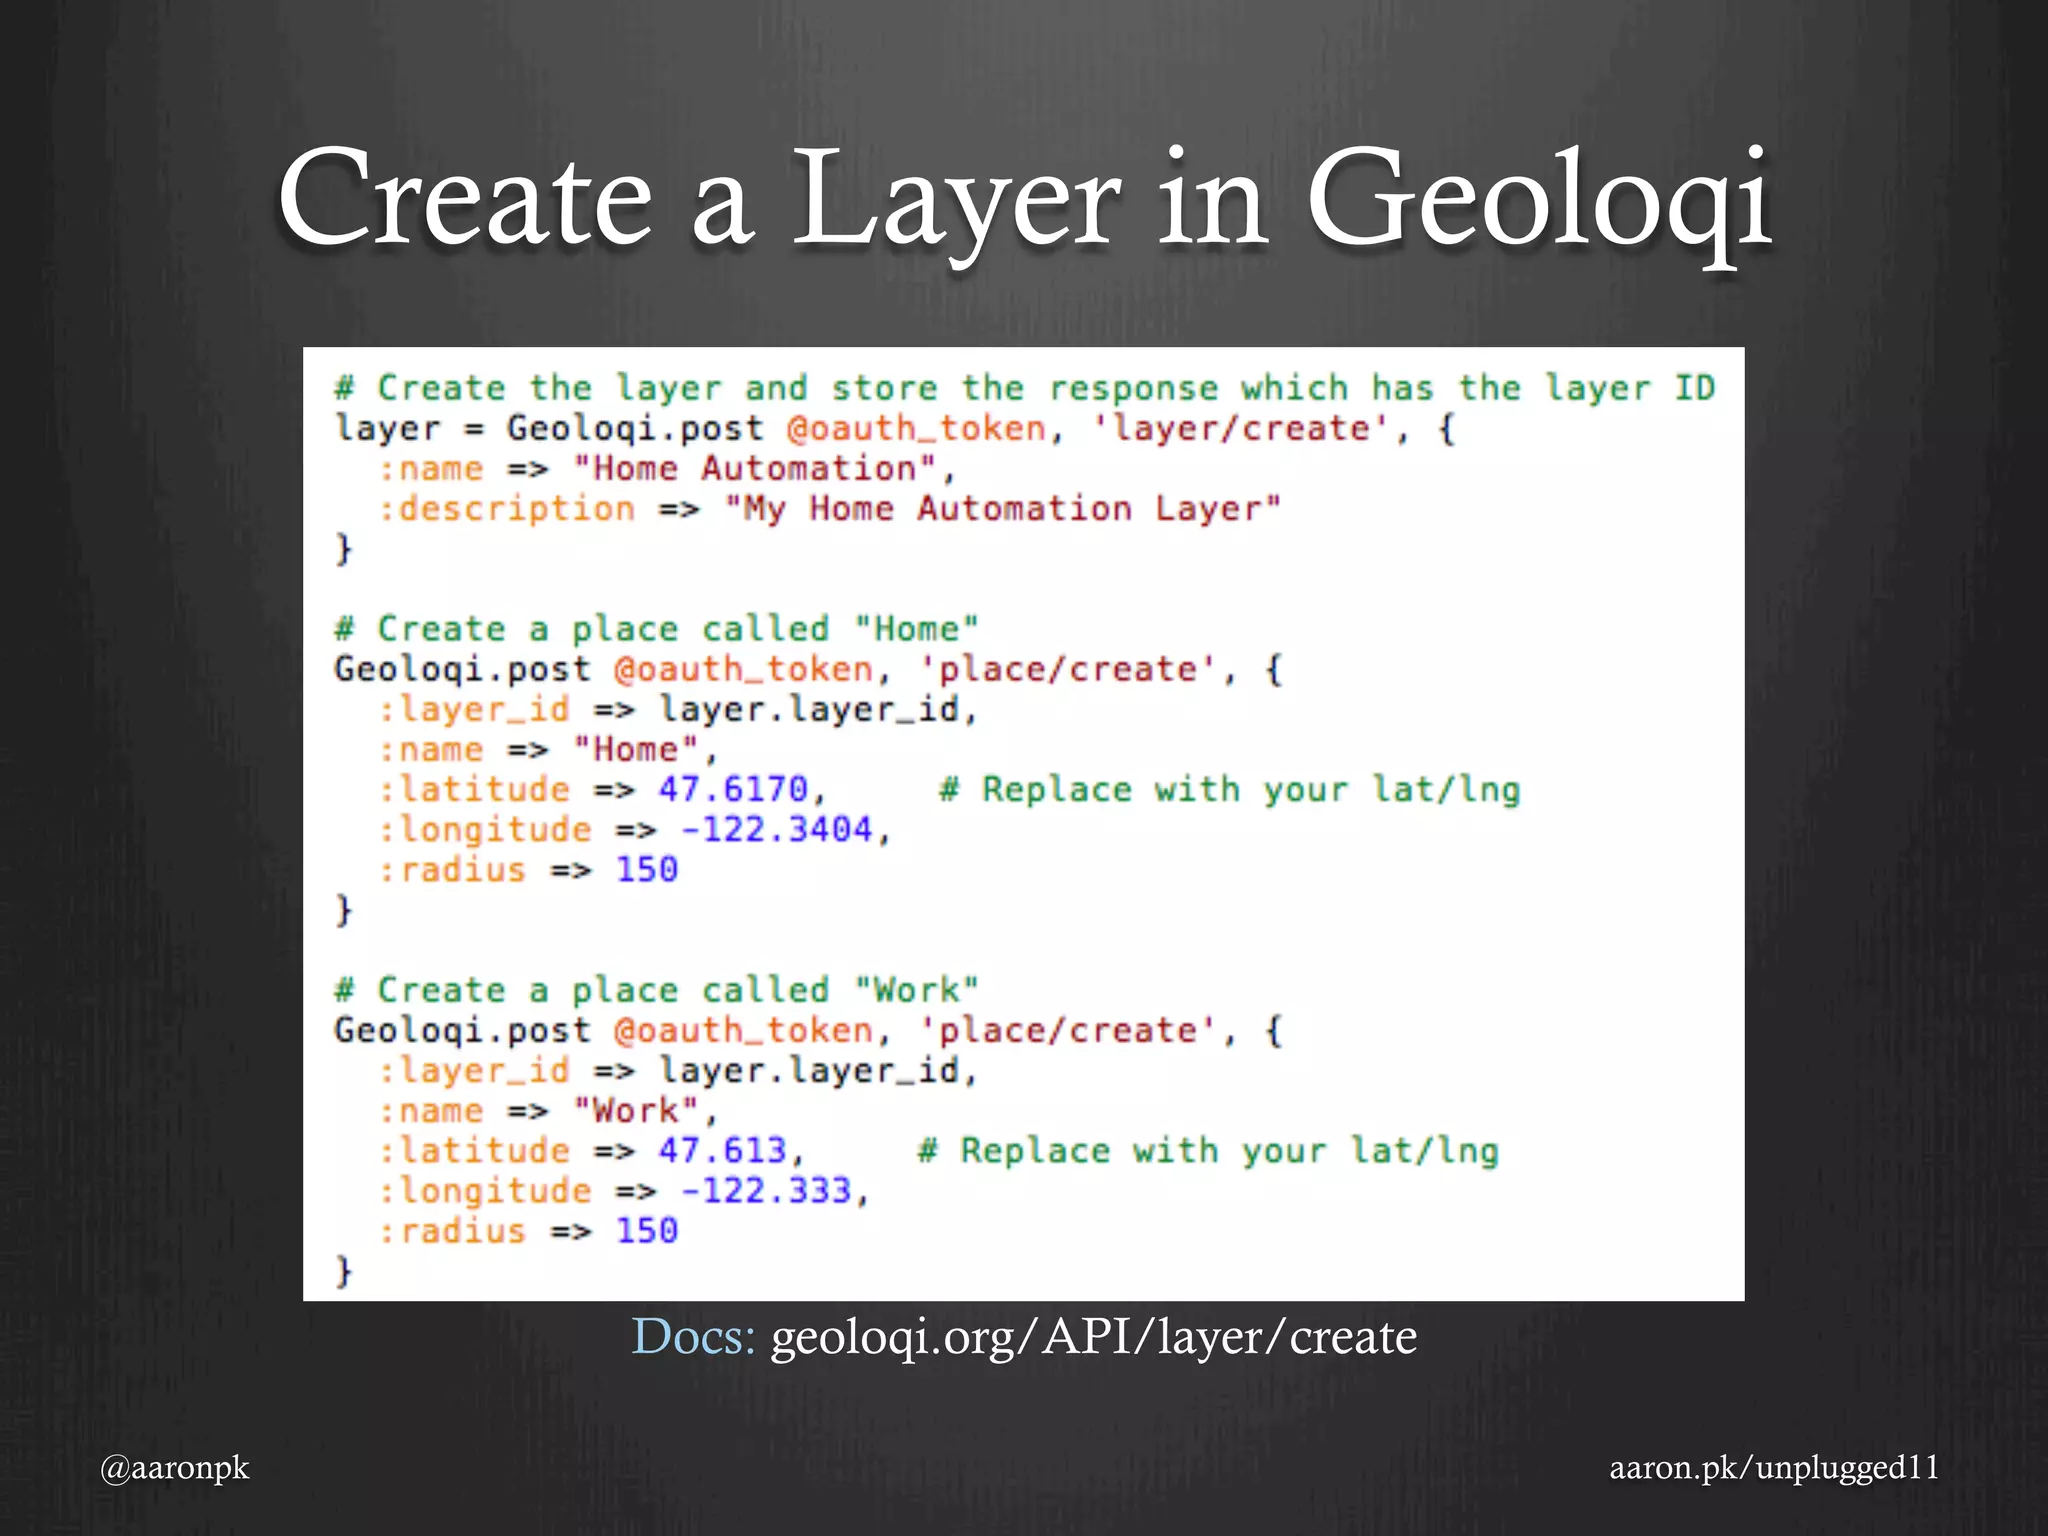Select the longitude value -122.3404
The image size is (2048, 1536).
[x=776, y=830]
